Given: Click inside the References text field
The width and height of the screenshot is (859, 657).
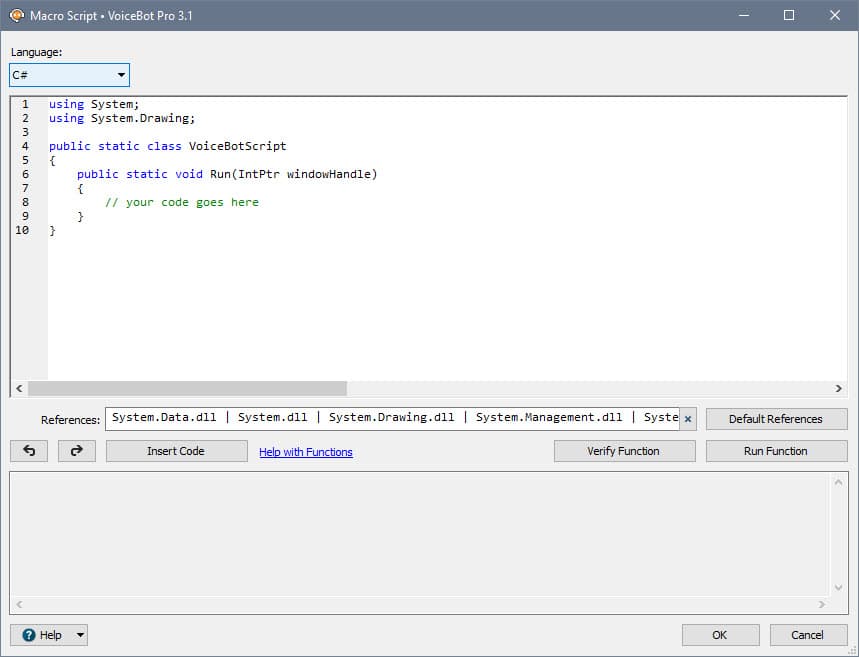Looking at the screenshot, I should [393, 419].
